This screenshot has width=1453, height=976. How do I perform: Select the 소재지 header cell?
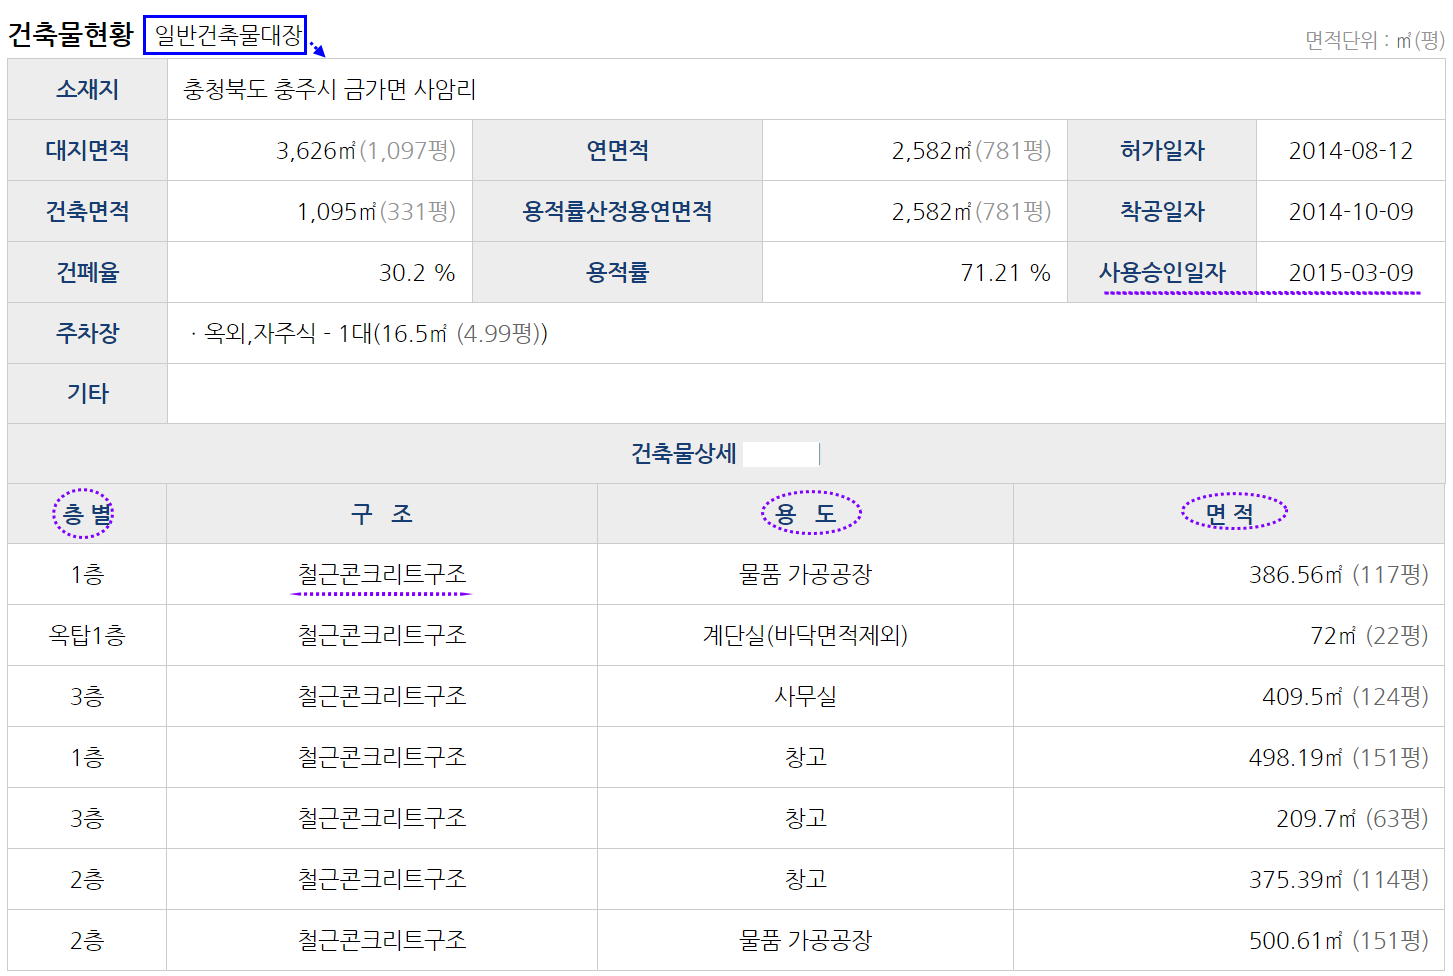coord(87,89)
